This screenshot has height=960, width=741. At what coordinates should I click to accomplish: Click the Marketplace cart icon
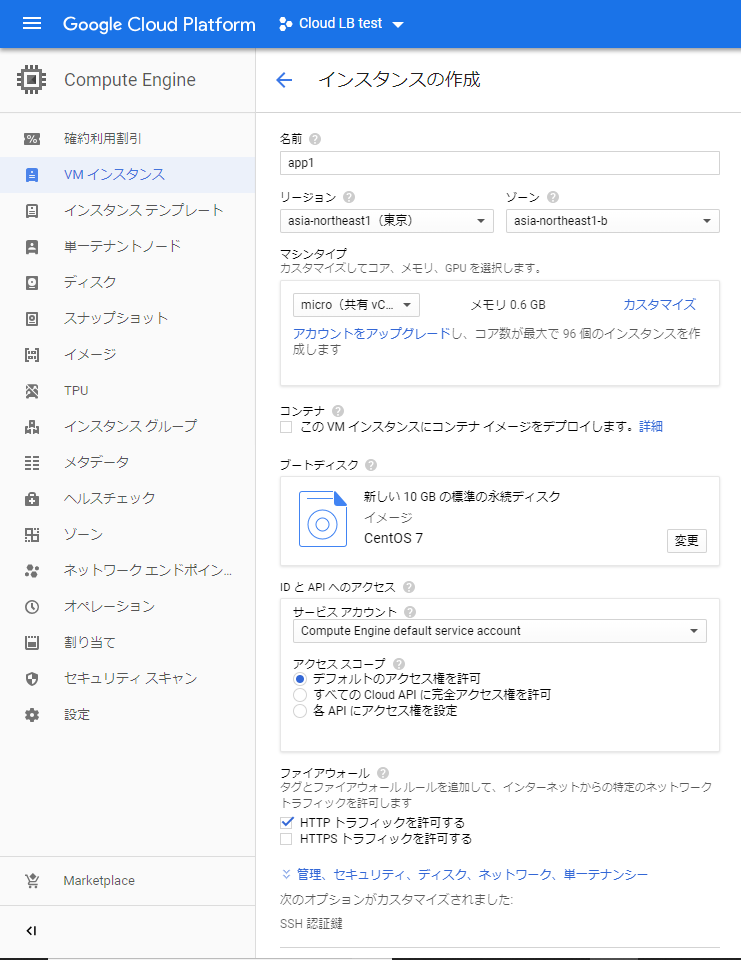[x=32, y=881]
